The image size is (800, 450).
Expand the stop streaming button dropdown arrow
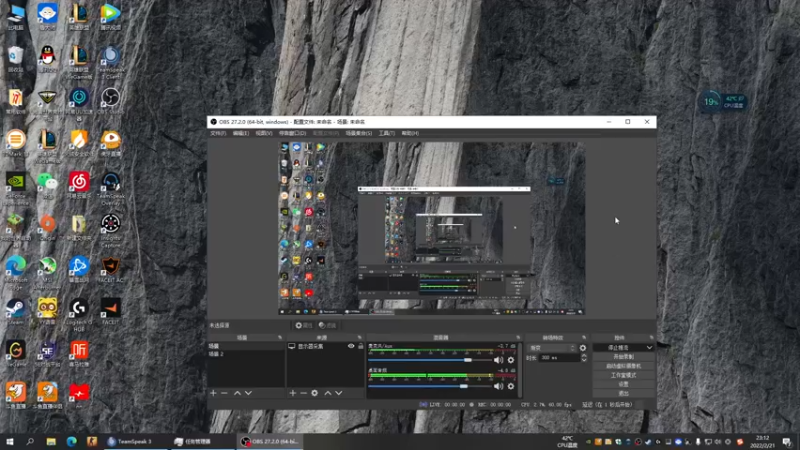pos(650,347)
